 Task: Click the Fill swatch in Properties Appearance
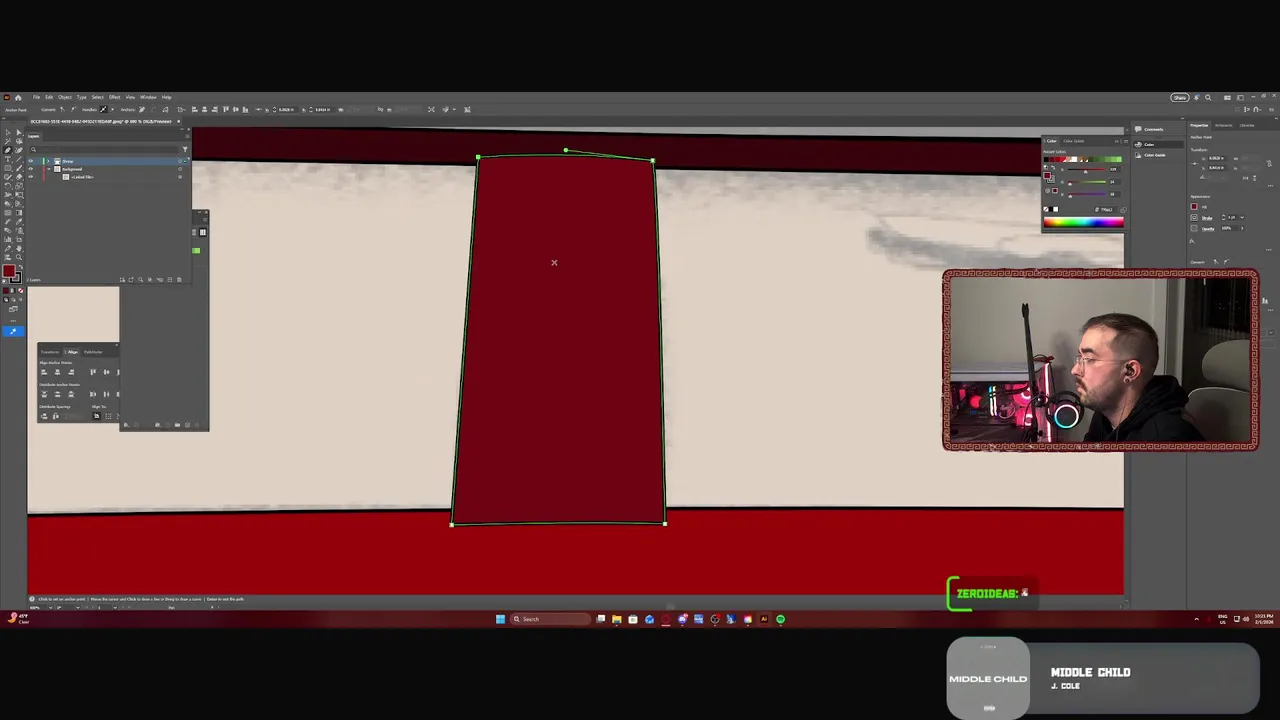click(1194, 207)
